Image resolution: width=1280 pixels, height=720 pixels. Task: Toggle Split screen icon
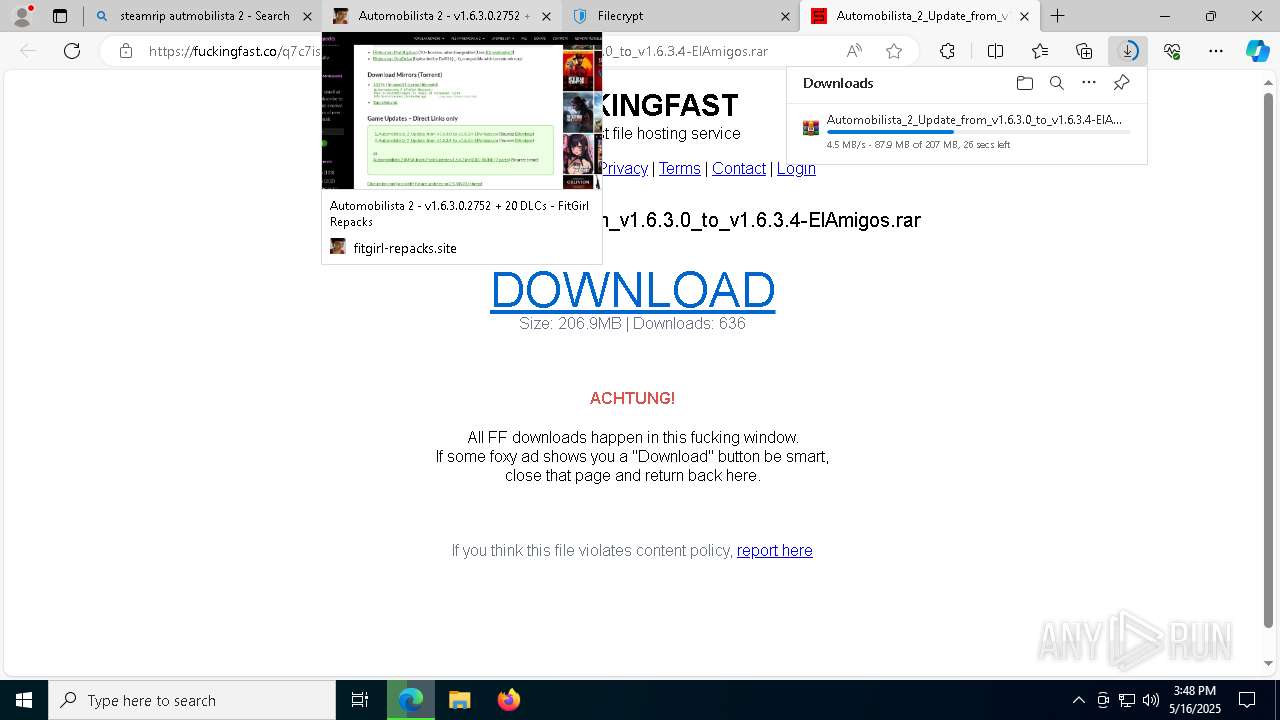(x=995, y=51)
